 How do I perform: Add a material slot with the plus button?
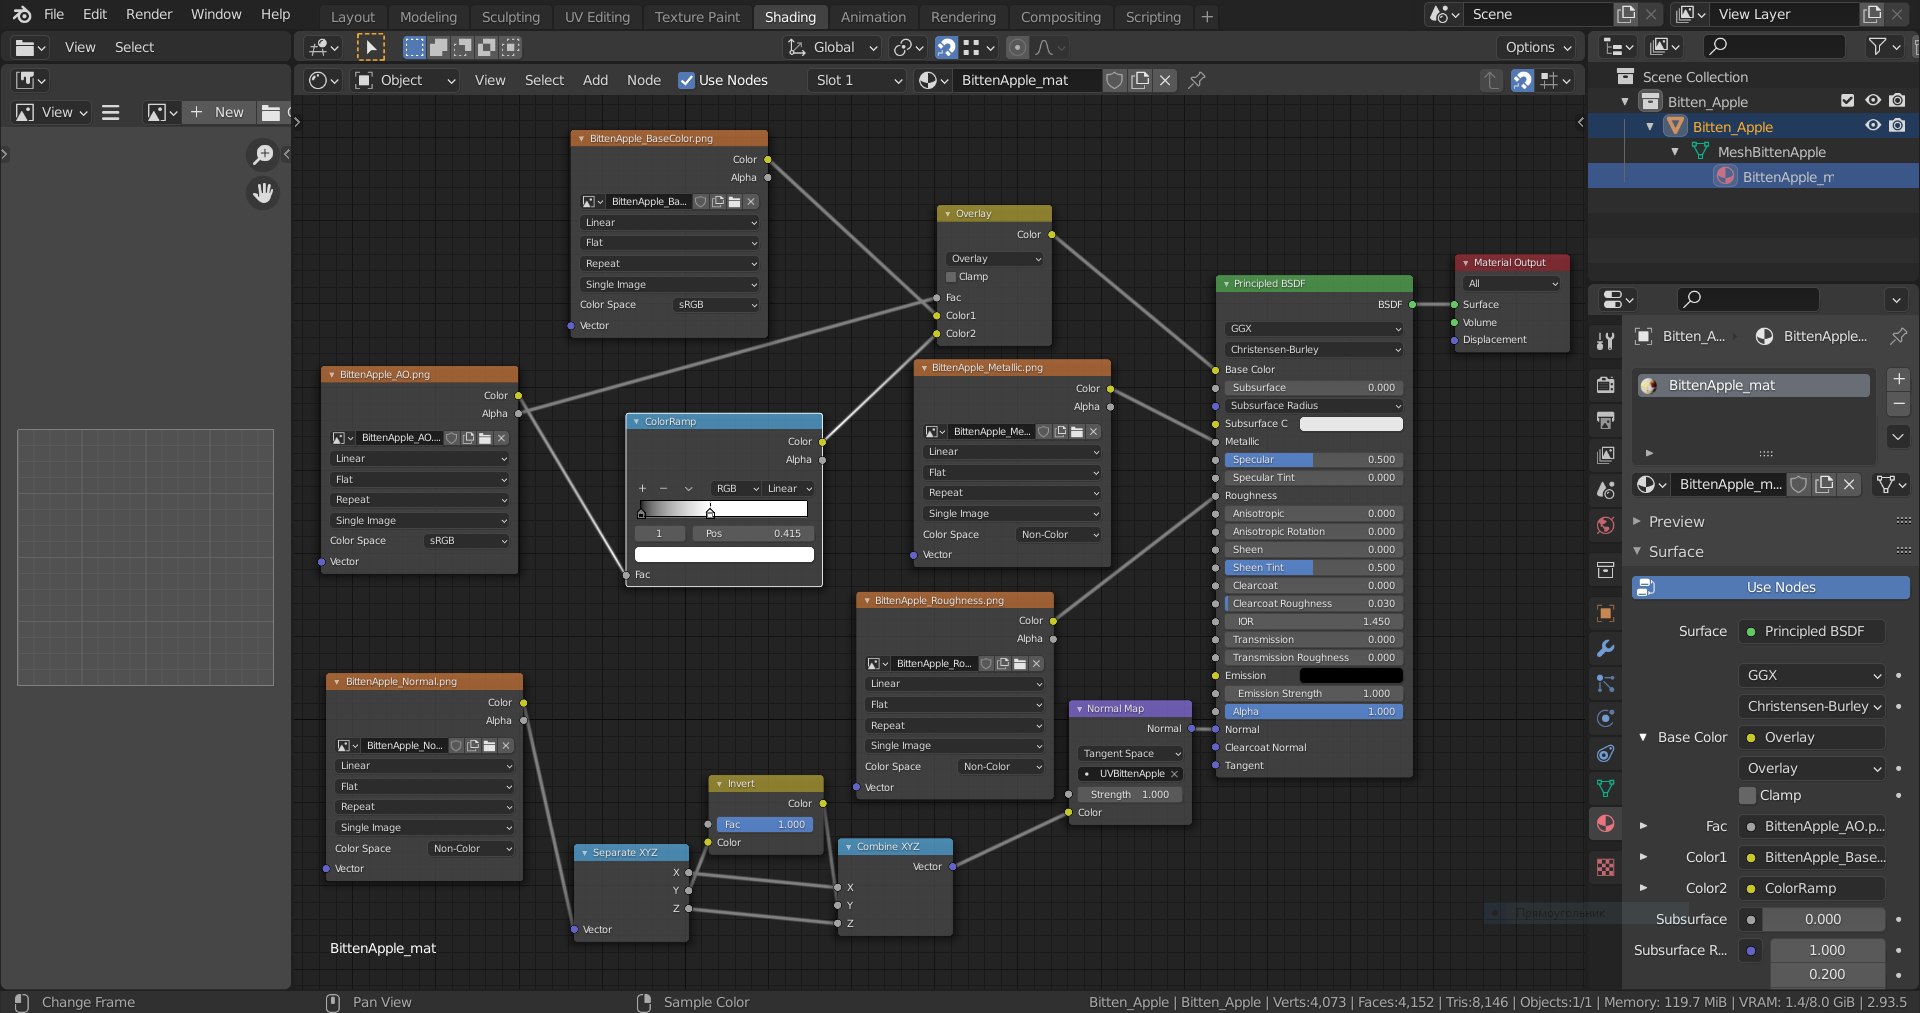pos(1899,379)
